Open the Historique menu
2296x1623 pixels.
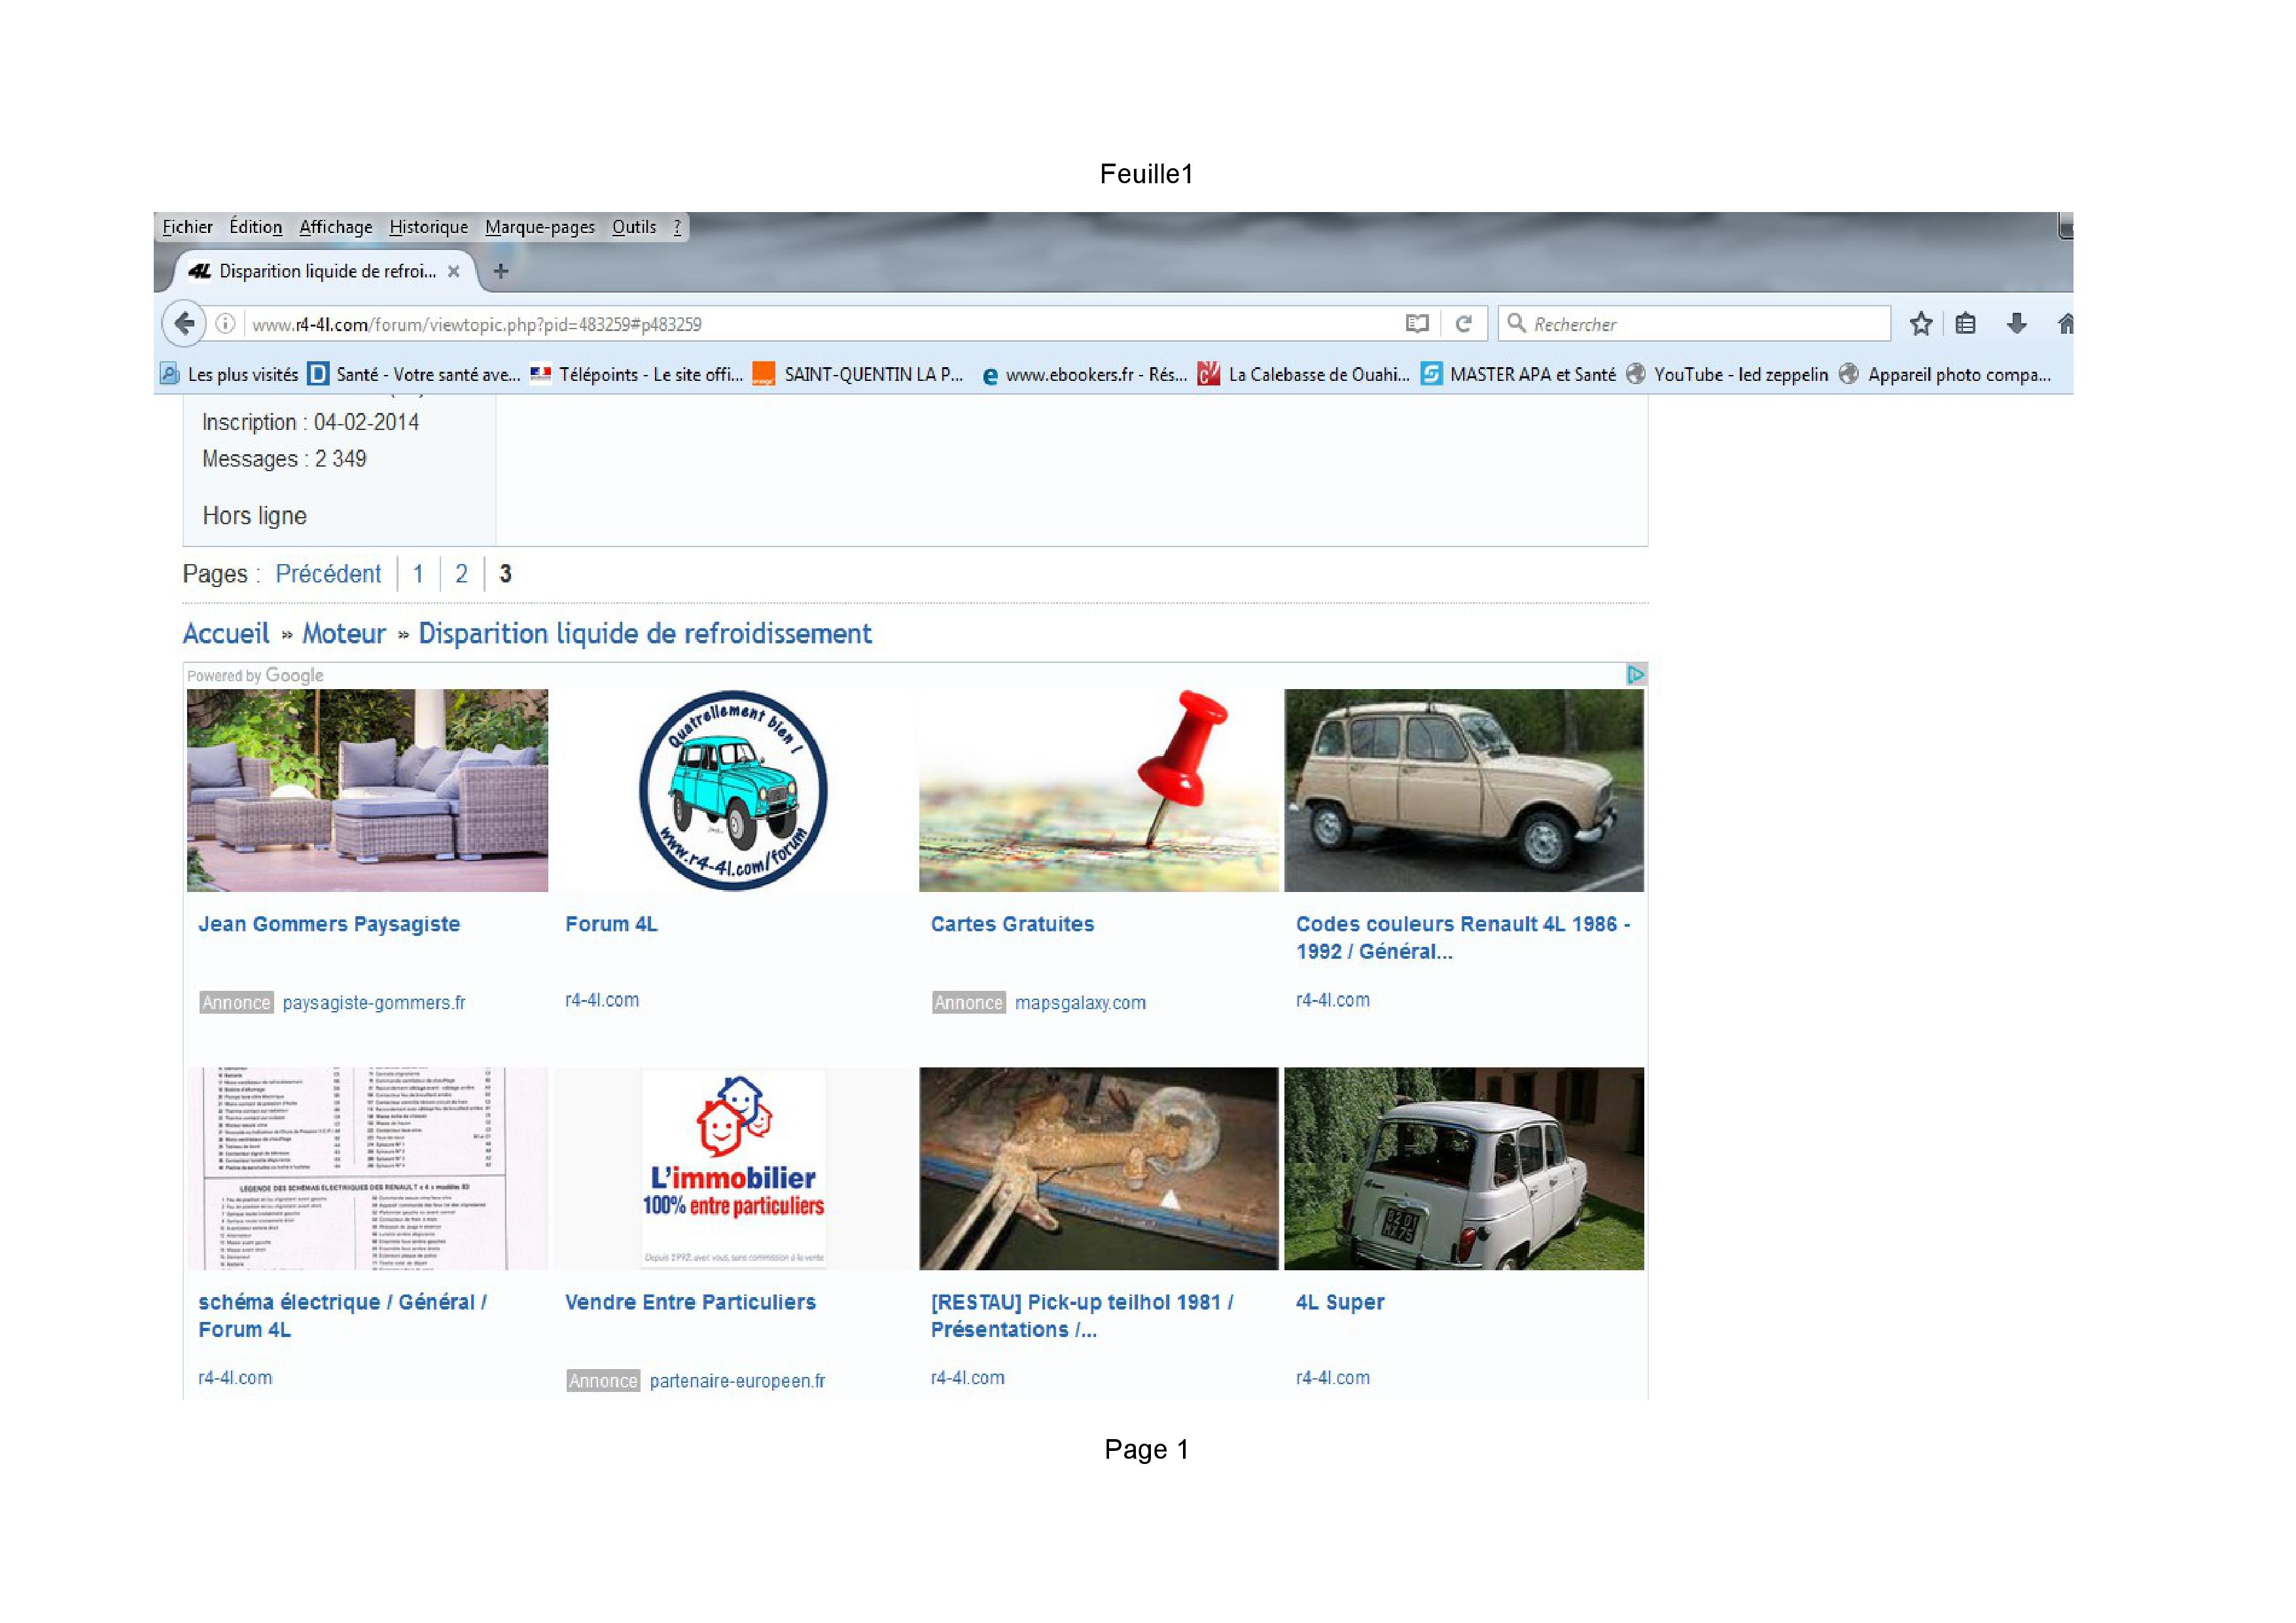[428, 227]
